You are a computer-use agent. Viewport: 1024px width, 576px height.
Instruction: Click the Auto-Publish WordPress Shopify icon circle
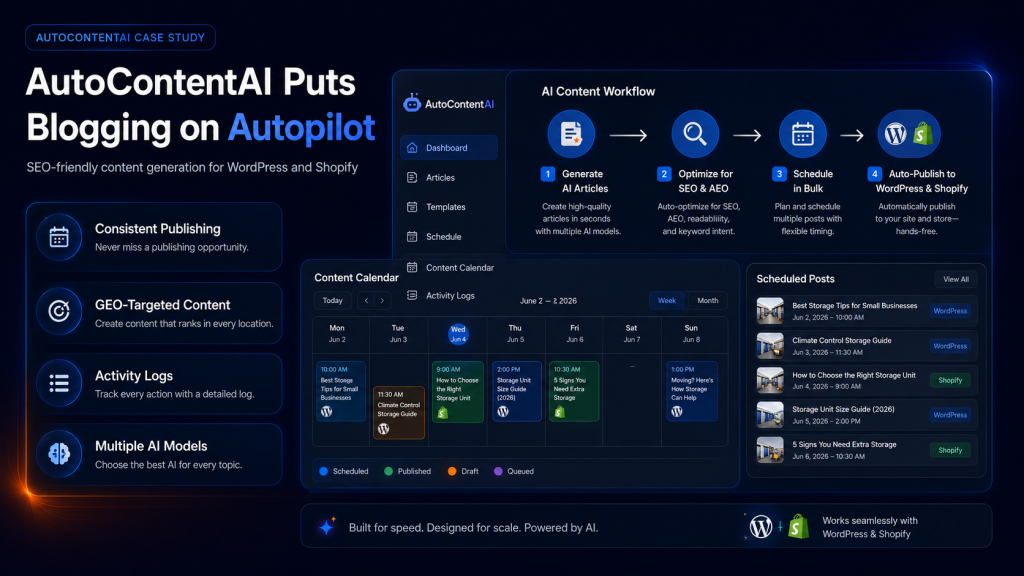(x=908, y=134)
